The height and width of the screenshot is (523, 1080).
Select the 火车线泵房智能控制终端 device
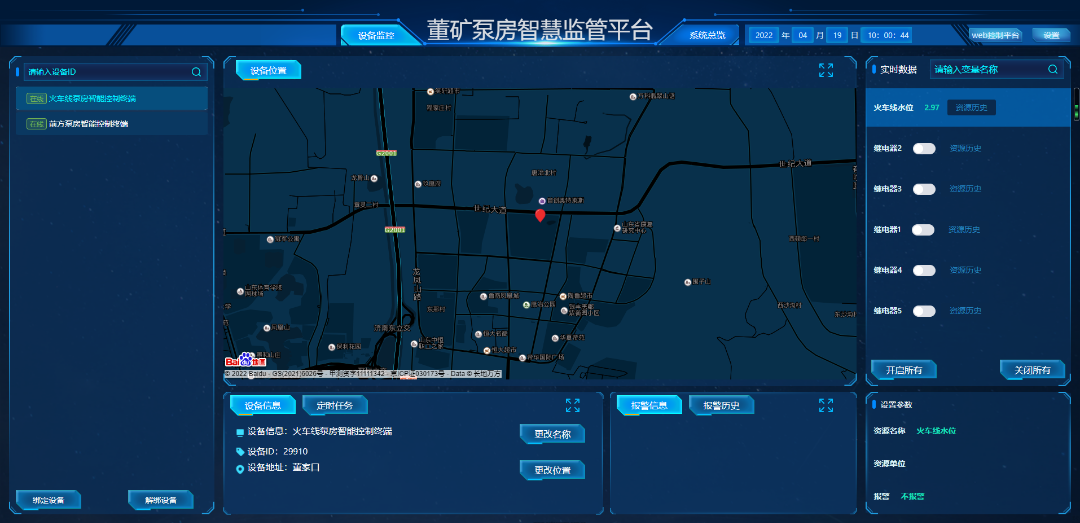pyautogui.click(x=92, y=99)
